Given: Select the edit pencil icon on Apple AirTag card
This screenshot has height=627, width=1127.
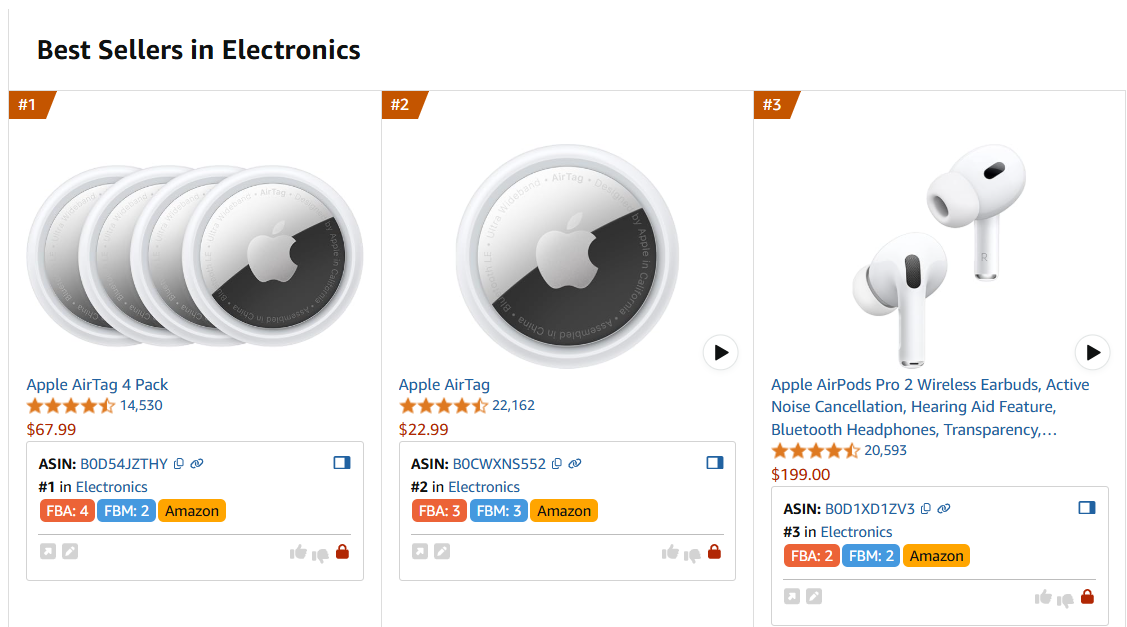Looking at the screenshot, I should pos(441,550).
